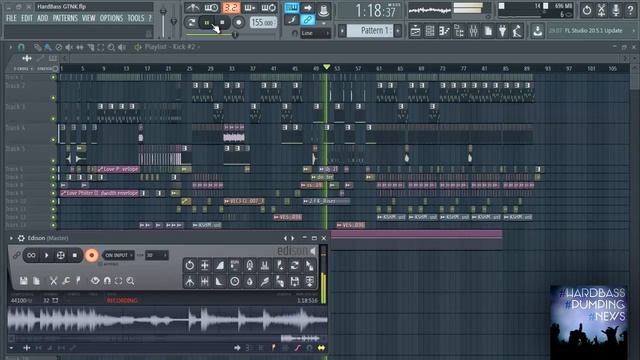Select the Love Philter envelope clip on Track 6
This screenshot has width=640, height=360.
[x=118, y=169]
